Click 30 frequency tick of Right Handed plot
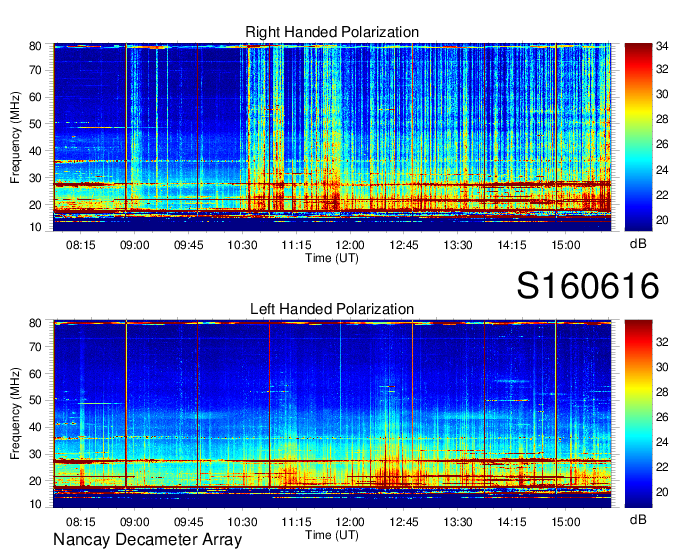Viewport: 680px width, 552px height. point(35,178)
